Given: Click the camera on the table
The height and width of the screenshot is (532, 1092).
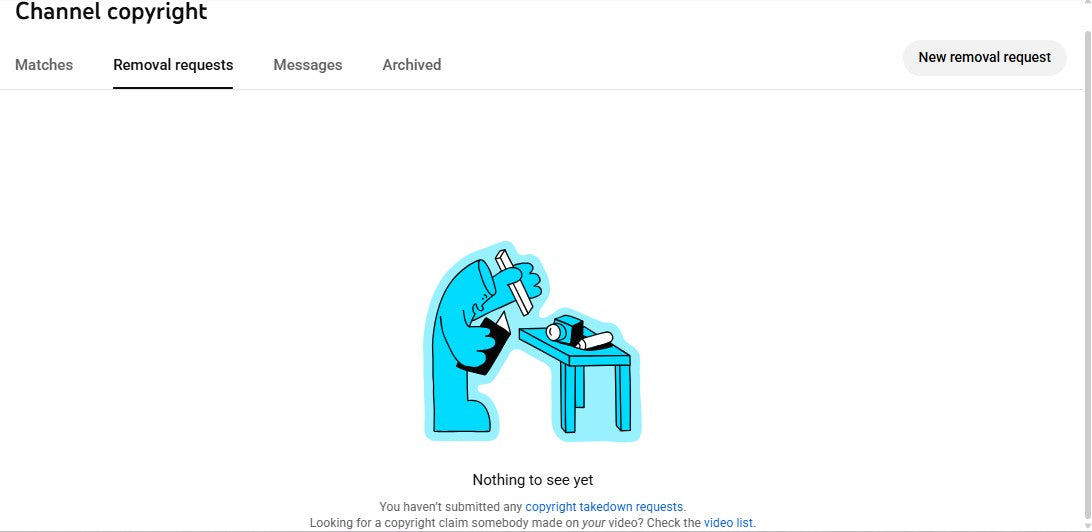Looking at the screenshot, I should 565,329.
